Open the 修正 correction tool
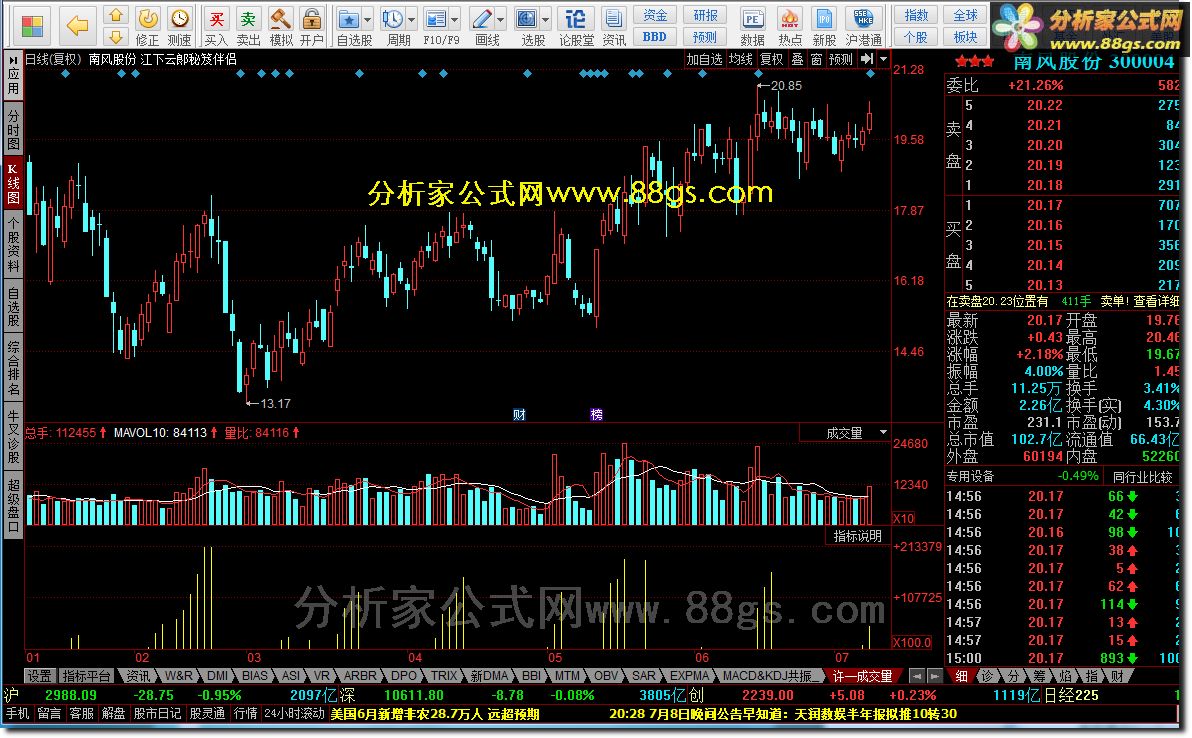This screenshot has width=1192, height=738. 147,27
